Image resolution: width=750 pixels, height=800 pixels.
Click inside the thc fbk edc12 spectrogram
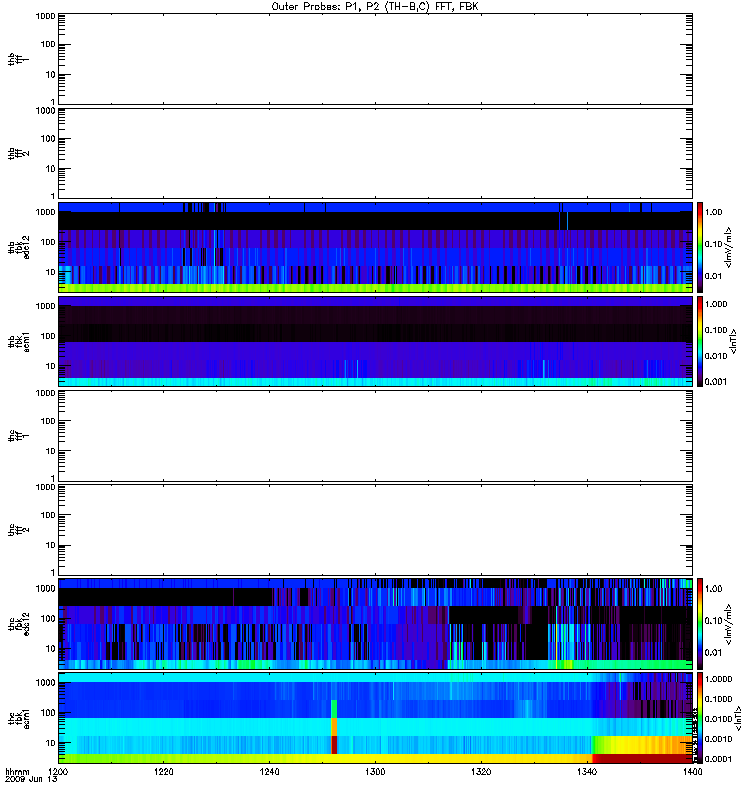click(x=375, y=624)
